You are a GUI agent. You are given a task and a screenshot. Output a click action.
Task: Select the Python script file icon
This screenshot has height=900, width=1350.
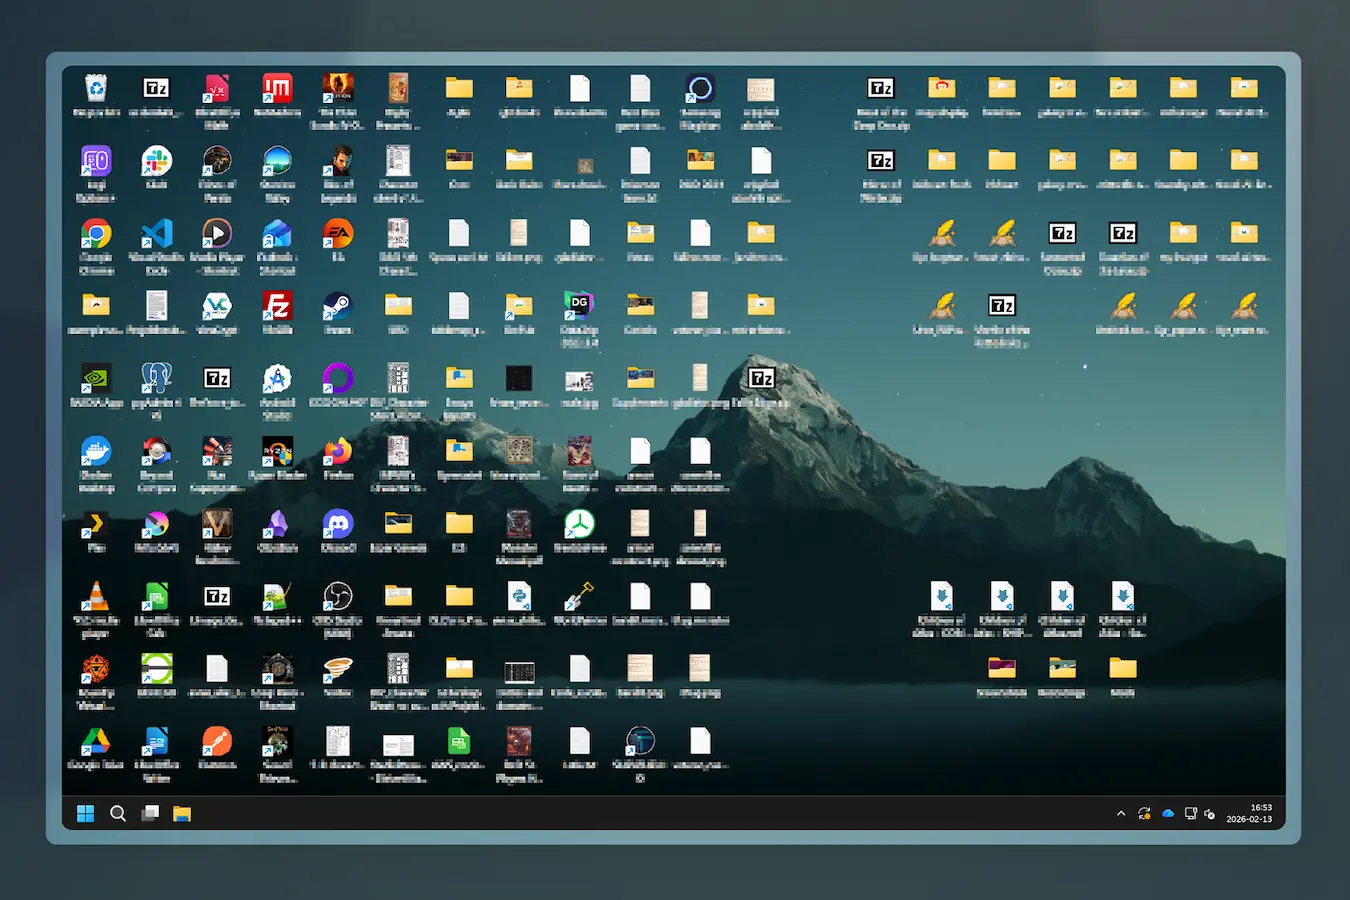click(519, 596)
